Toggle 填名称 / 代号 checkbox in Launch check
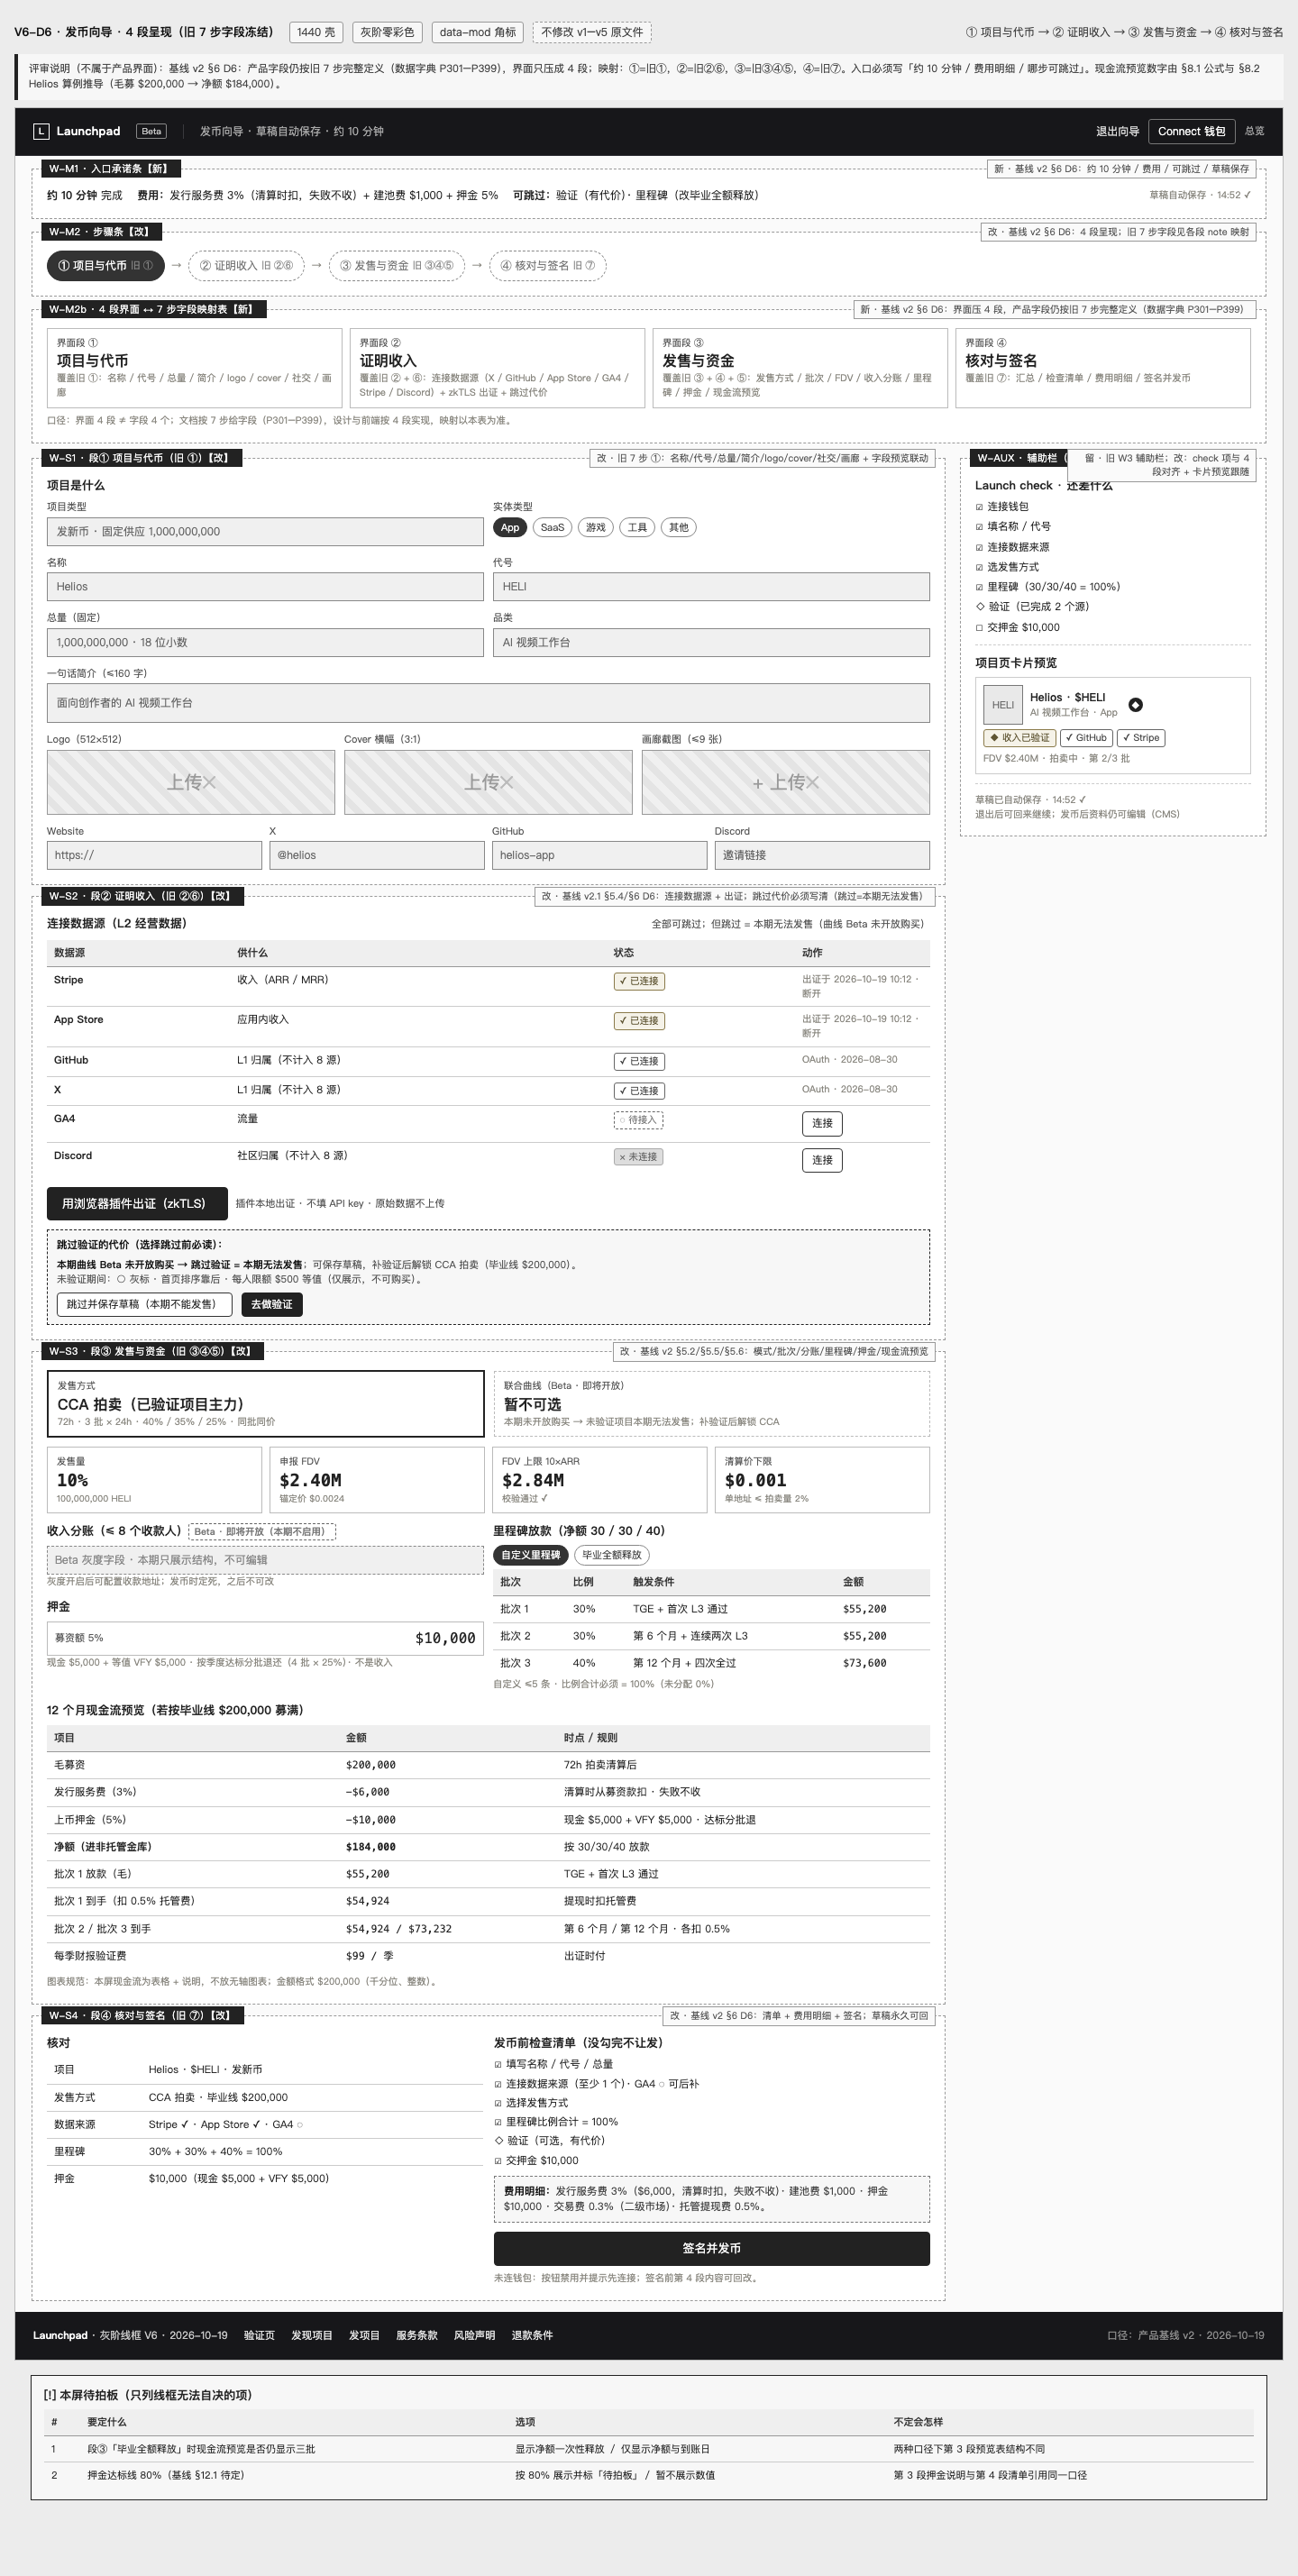 (x=979, y=527)
